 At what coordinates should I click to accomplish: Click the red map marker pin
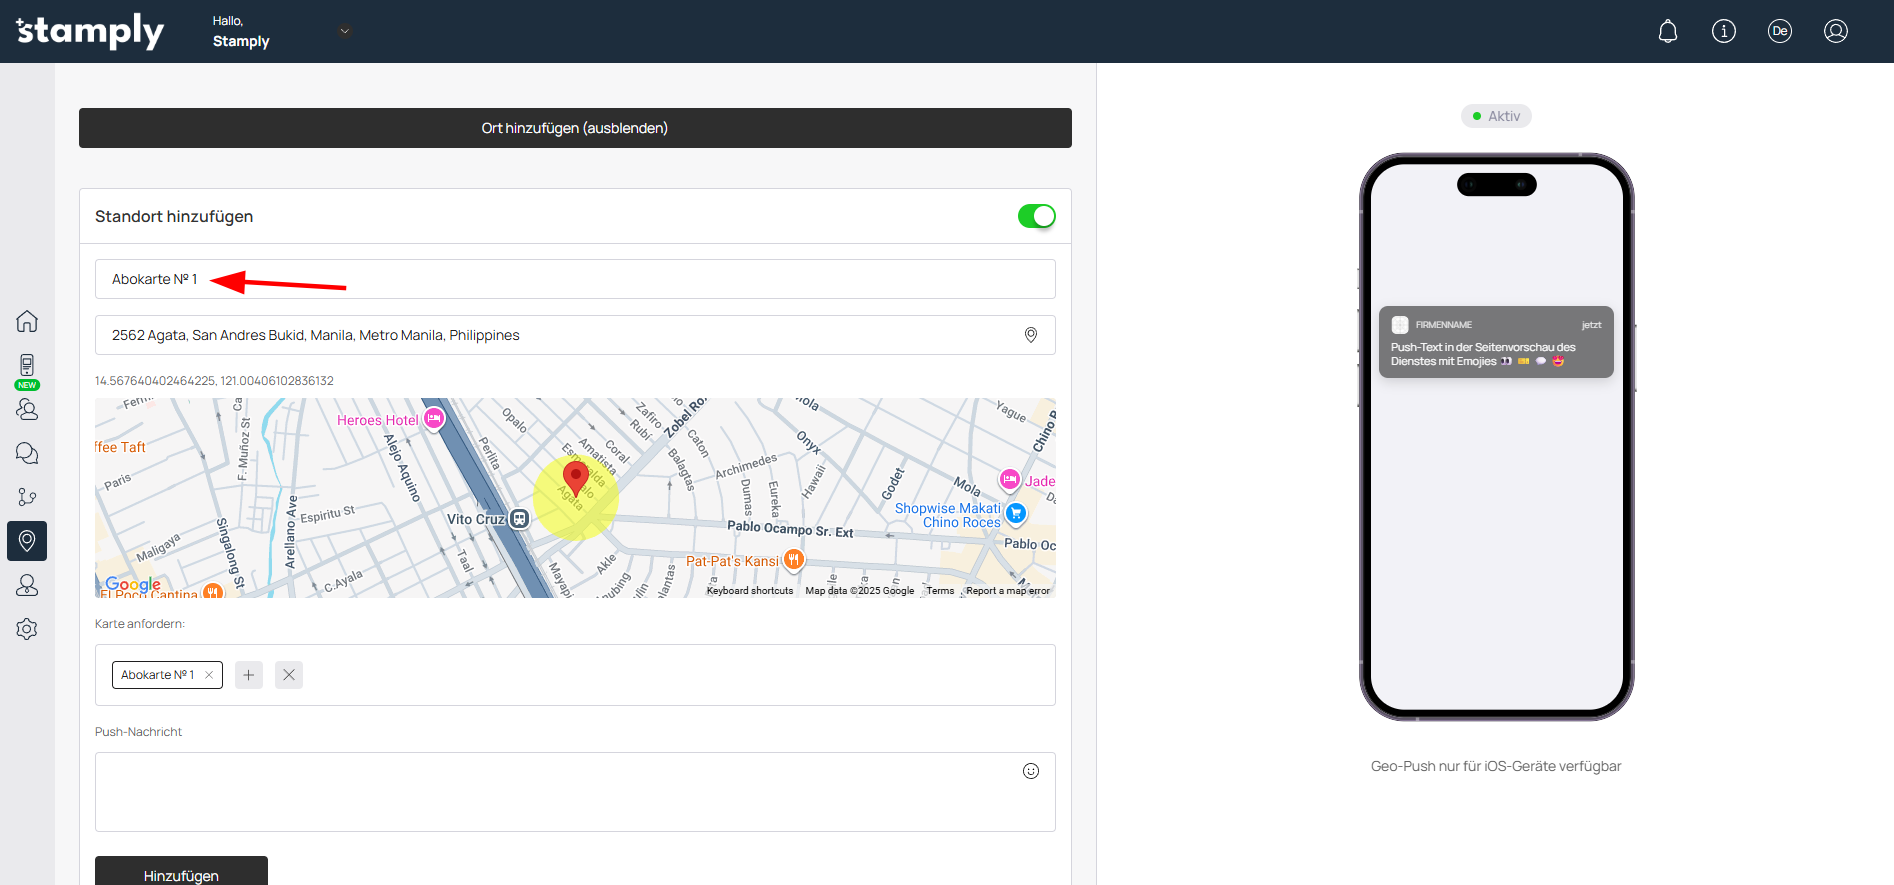tap(575, 477)
